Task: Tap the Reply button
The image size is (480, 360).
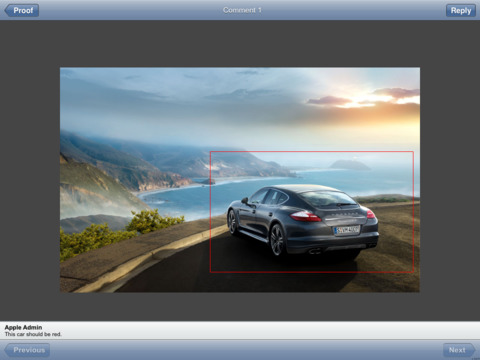Action: [461, 10]
